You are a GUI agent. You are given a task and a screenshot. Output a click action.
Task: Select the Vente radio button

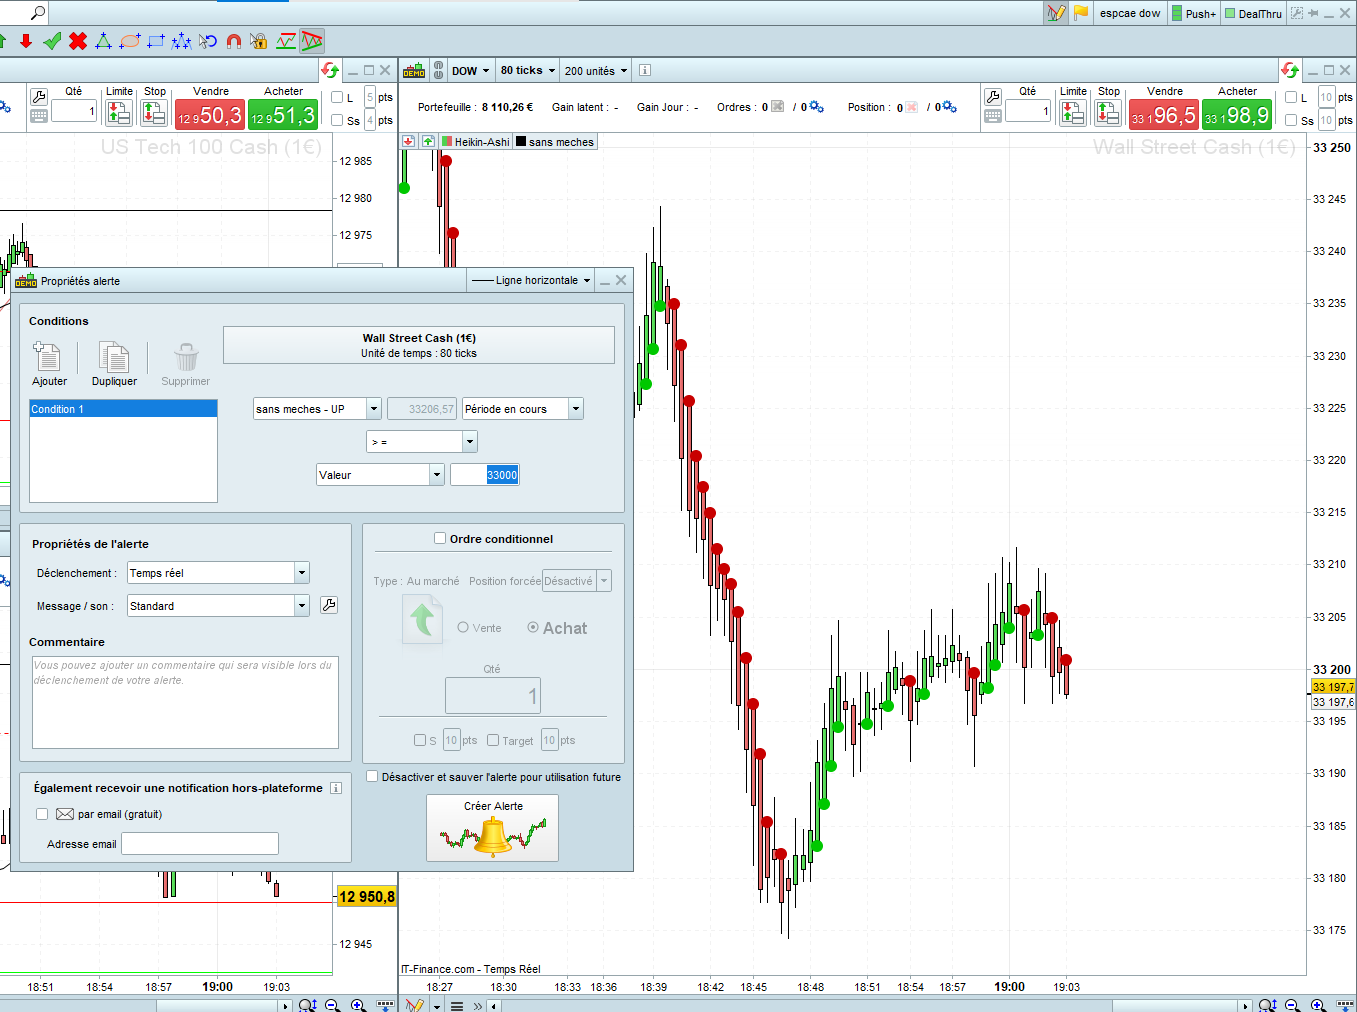pyautogui.click(x=463, y=628)
